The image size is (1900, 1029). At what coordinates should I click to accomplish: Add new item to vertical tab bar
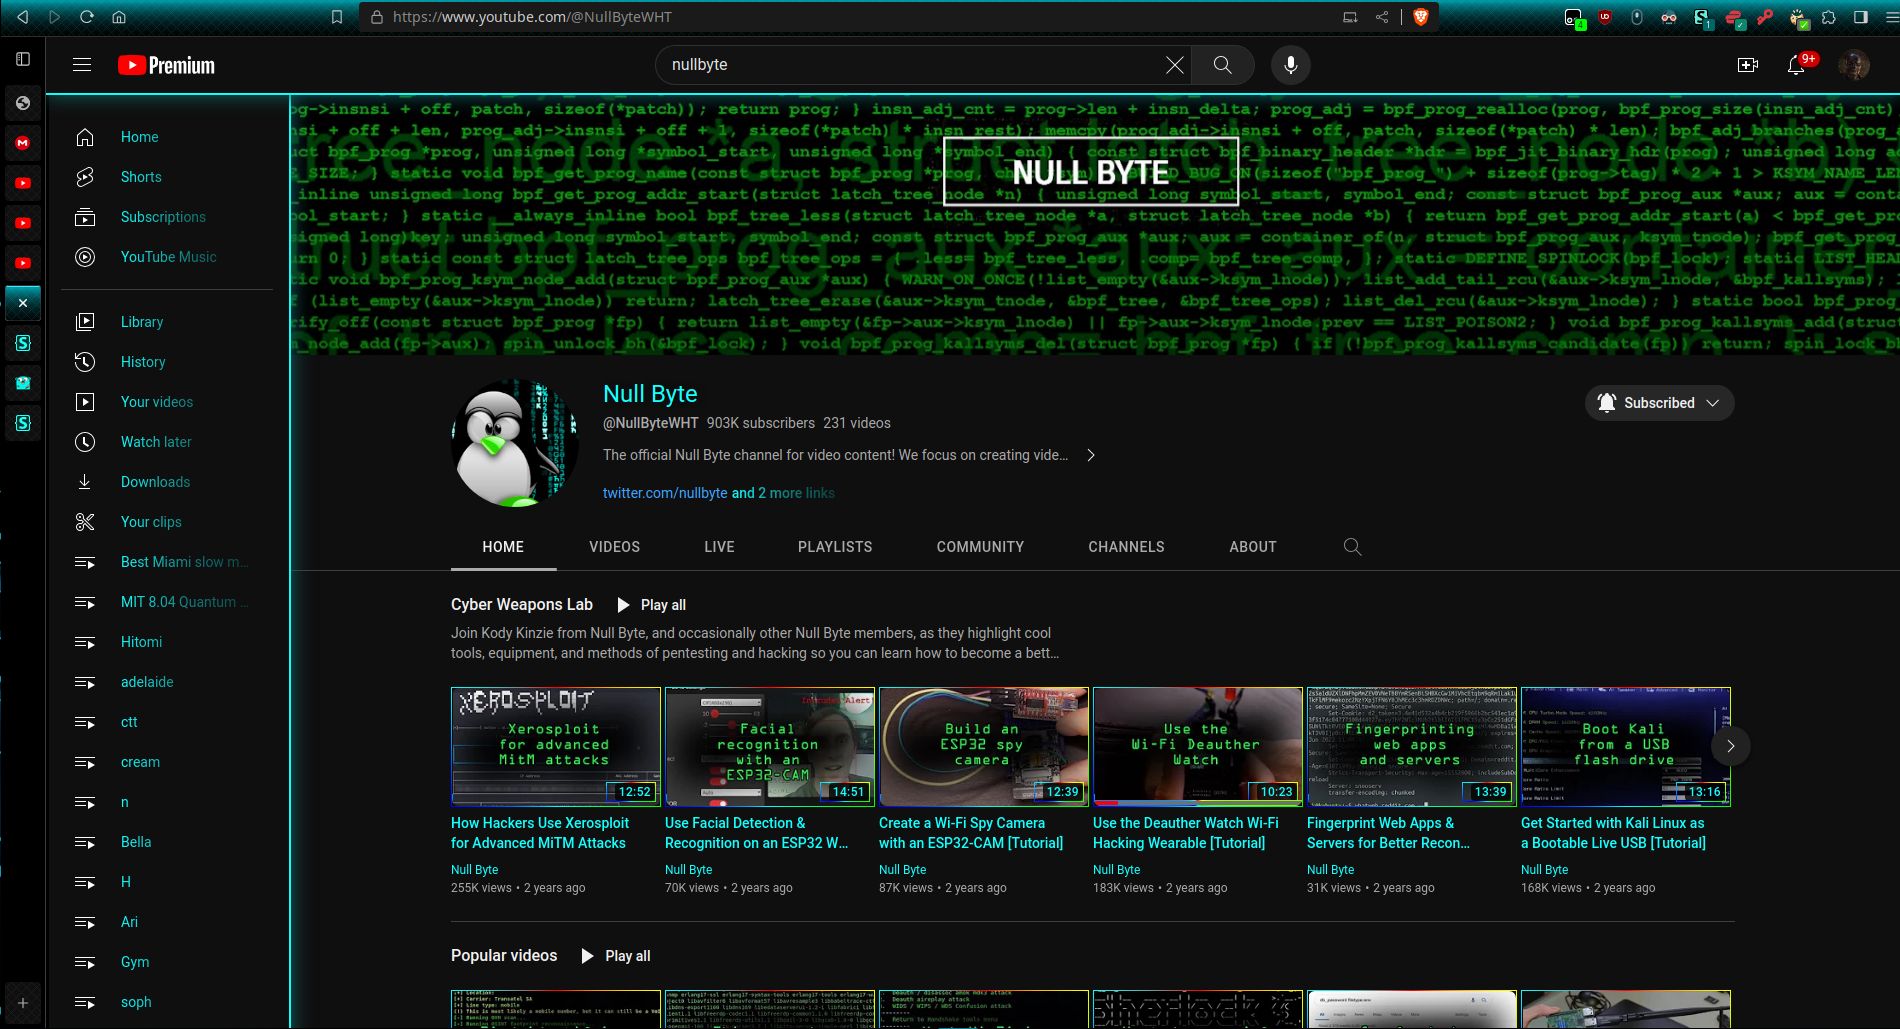(x=23, y=1002)
